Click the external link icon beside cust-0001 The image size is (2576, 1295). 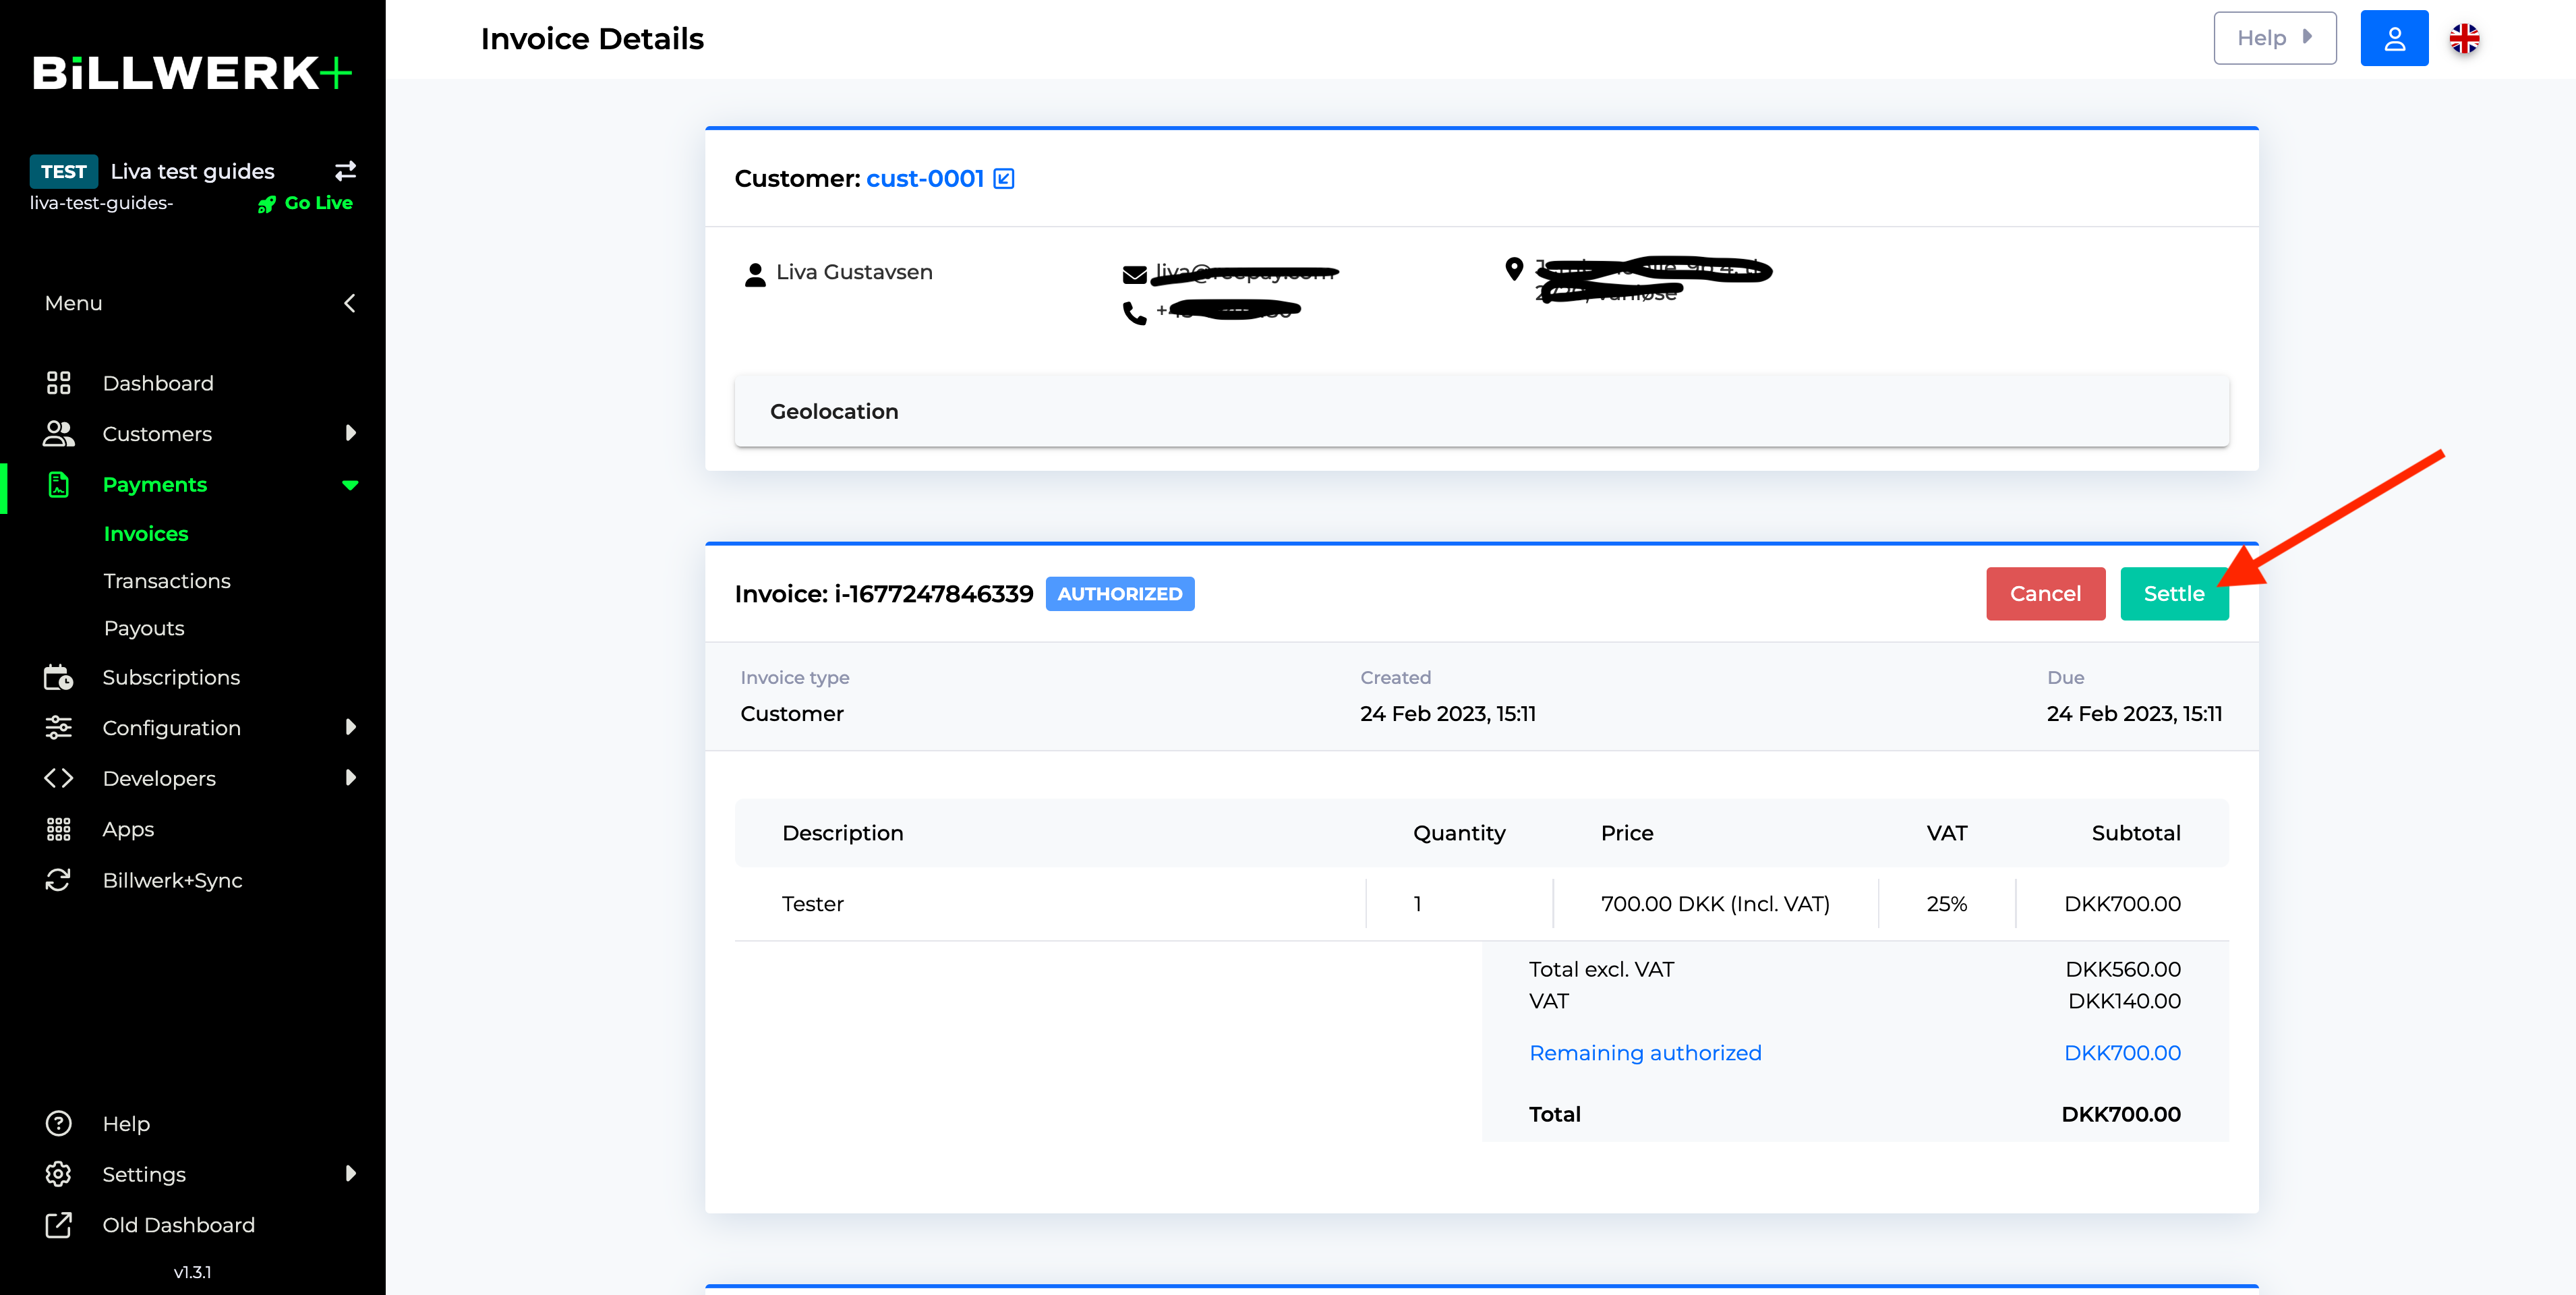click(1004, 179)
